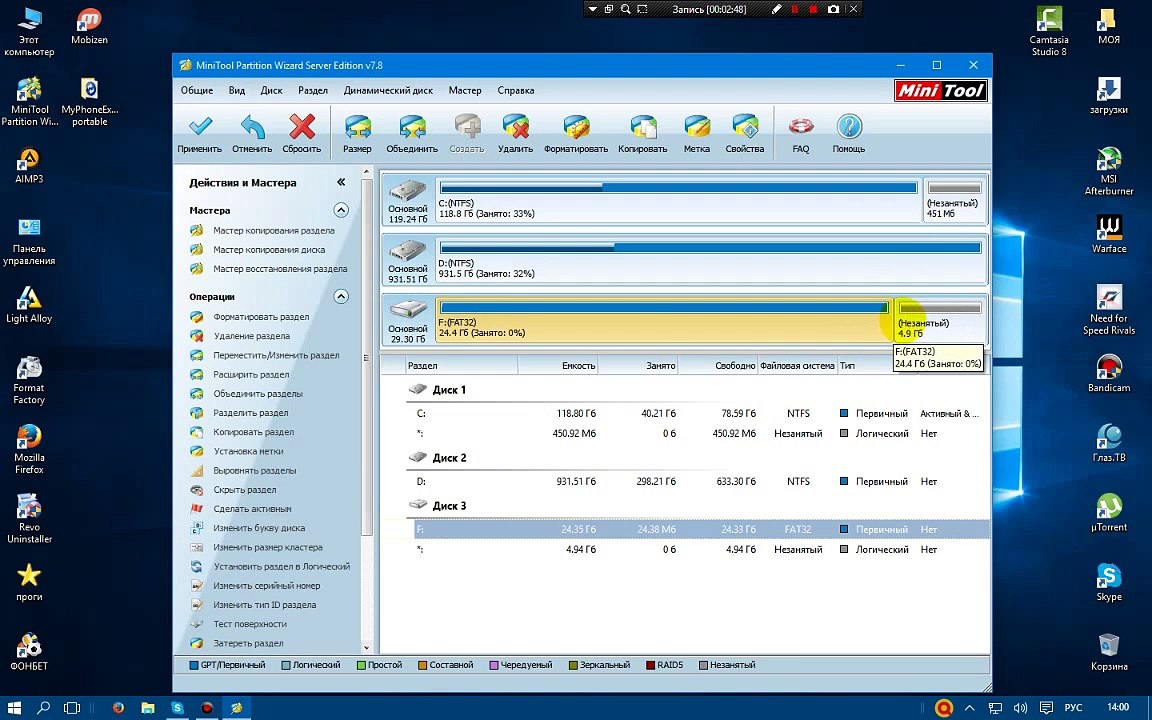Click Изменить букву диска operation
Image resolution: width=1152 pixels, height=720 pixels.
click(259, 528)
